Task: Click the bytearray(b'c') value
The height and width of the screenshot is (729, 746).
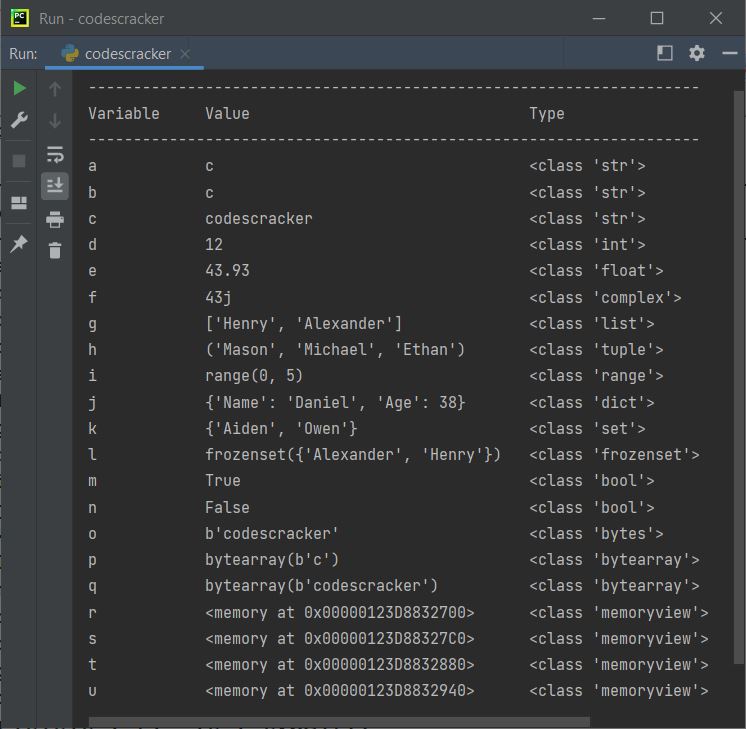Action: pyautogui.click(x=272, y=560)
